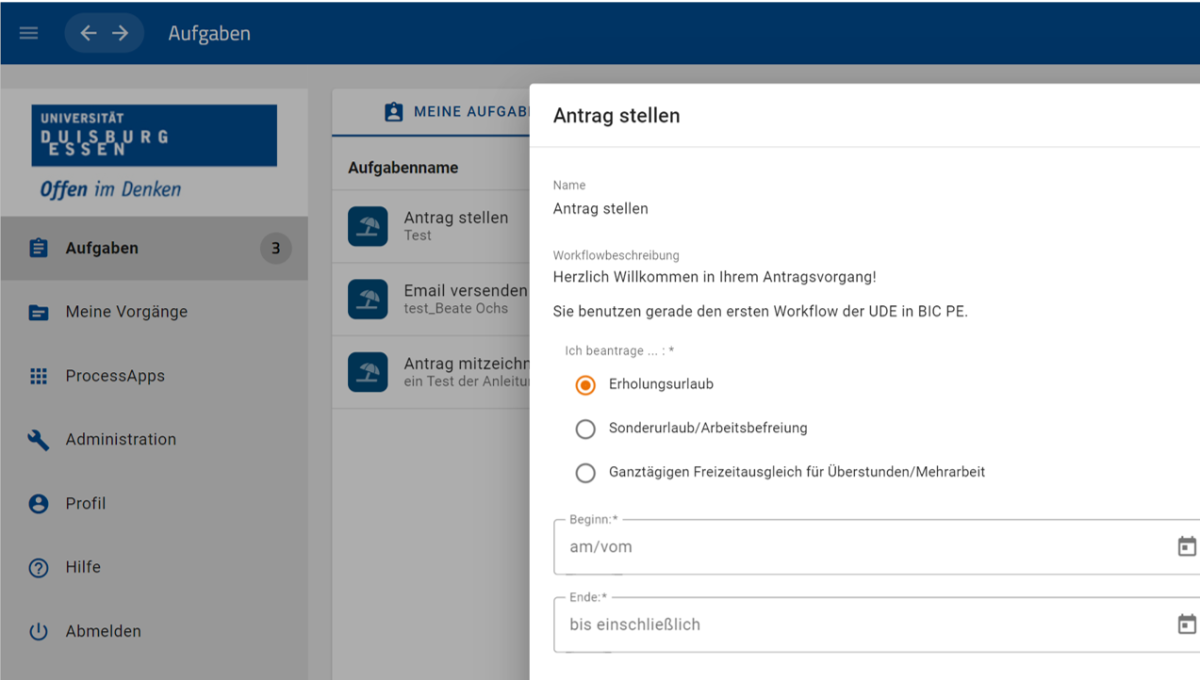Select the Erholungsurlaub radio button
The image size is (1200, 680).
pos(586,385)
